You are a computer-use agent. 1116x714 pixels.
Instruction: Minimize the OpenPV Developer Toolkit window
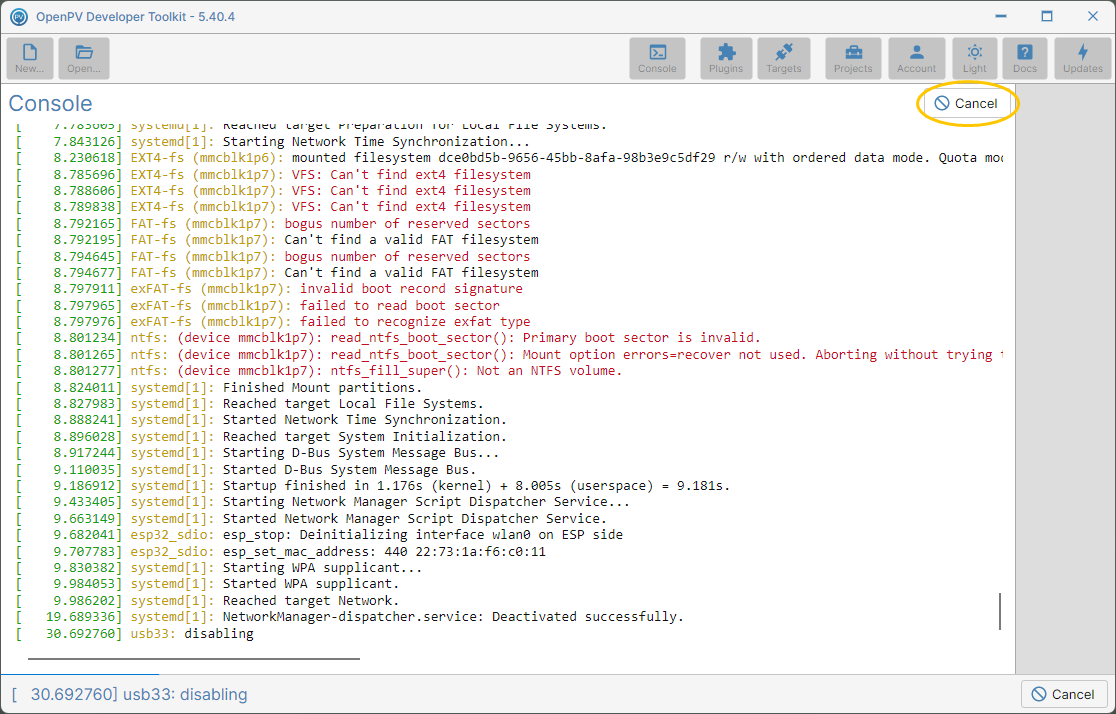(1001, 16)
